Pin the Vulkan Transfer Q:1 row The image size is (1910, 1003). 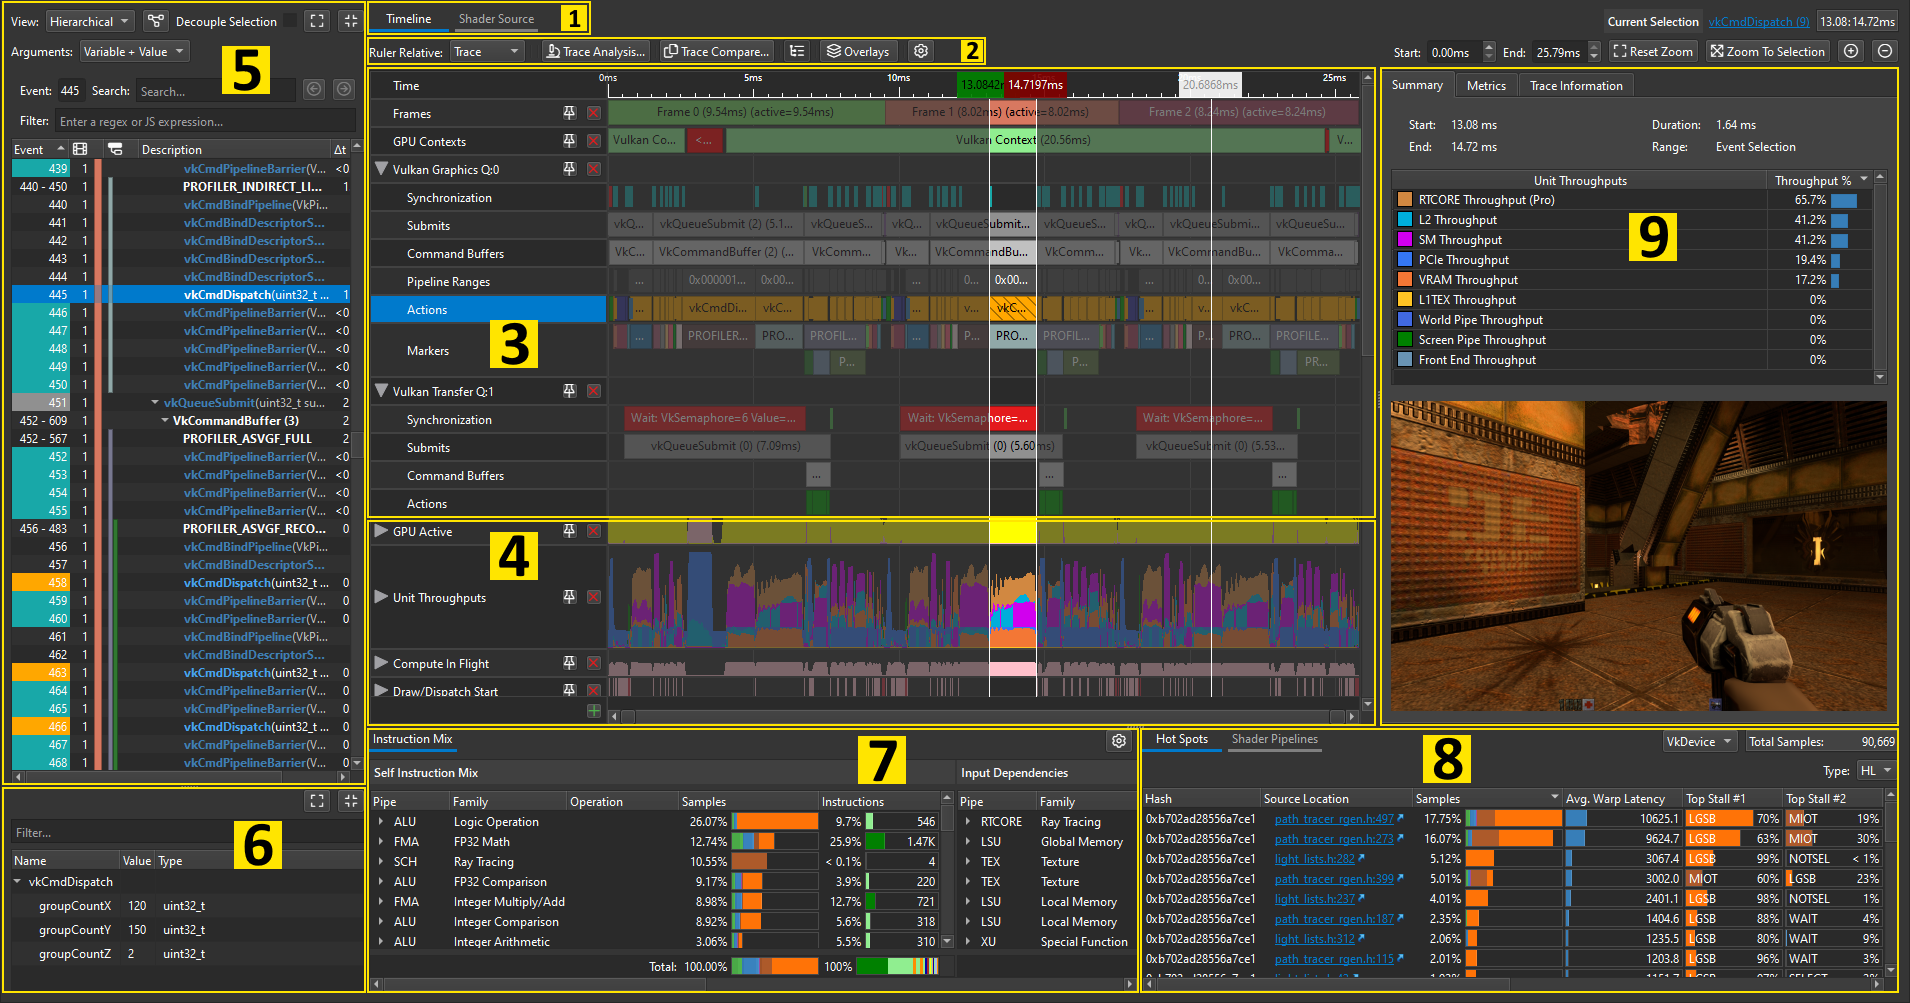[569, 391]
